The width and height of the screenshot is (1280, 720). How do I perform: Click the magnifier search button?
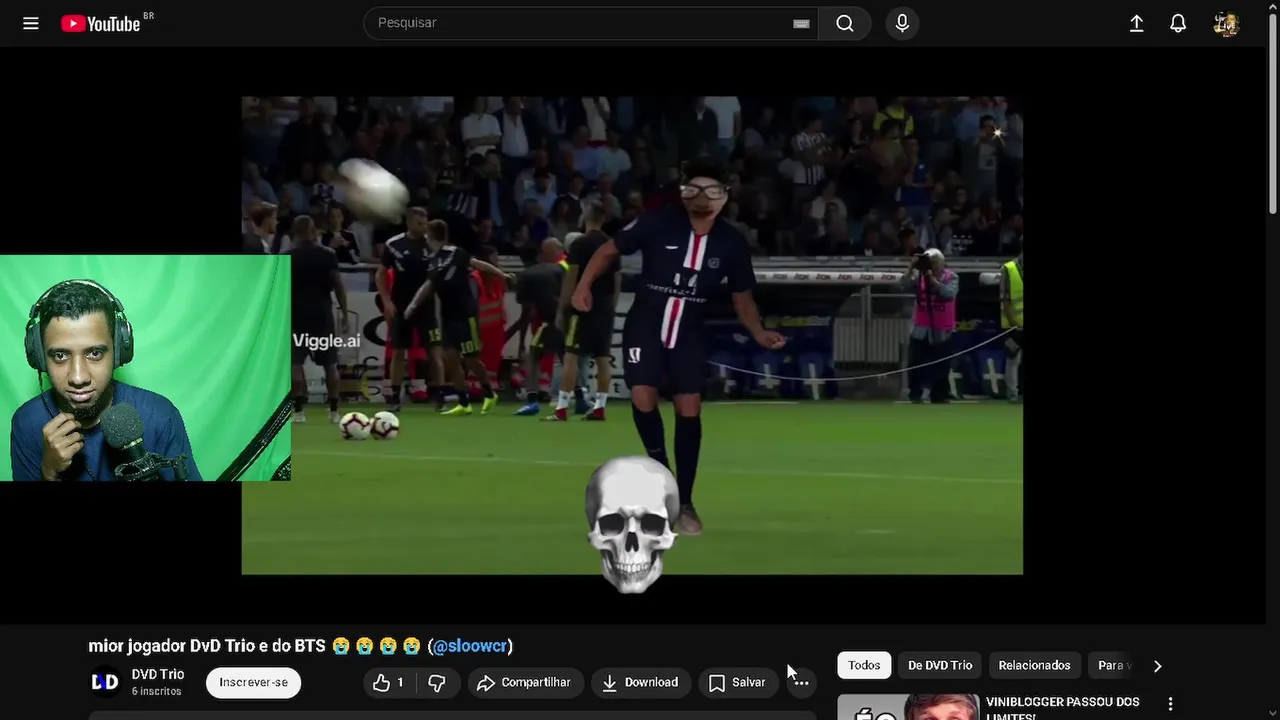(845, 23)
